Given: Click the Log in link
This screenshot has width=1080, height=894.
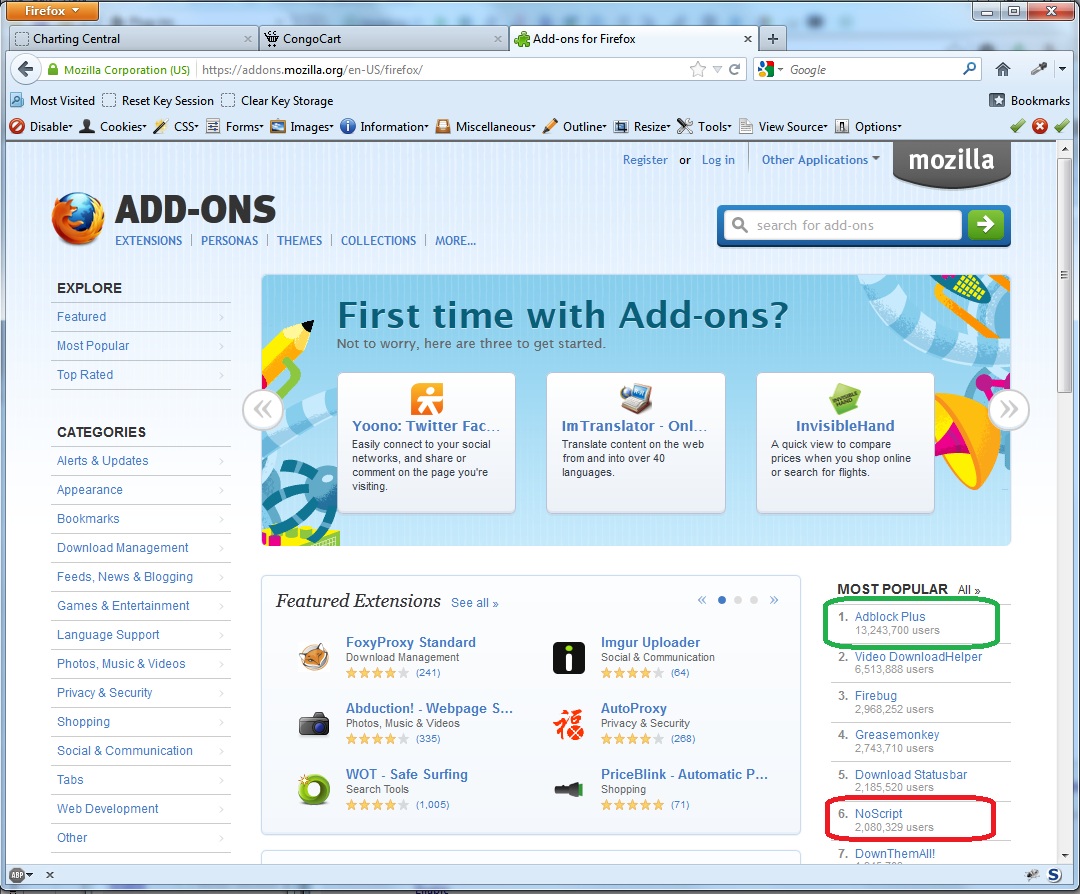Looking at the screenshot, I should [718, 160].
